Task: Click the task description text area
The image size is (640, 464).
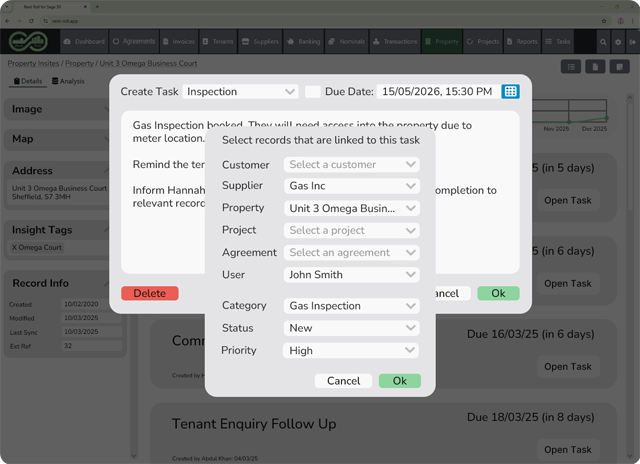Action: coord(320,192)
